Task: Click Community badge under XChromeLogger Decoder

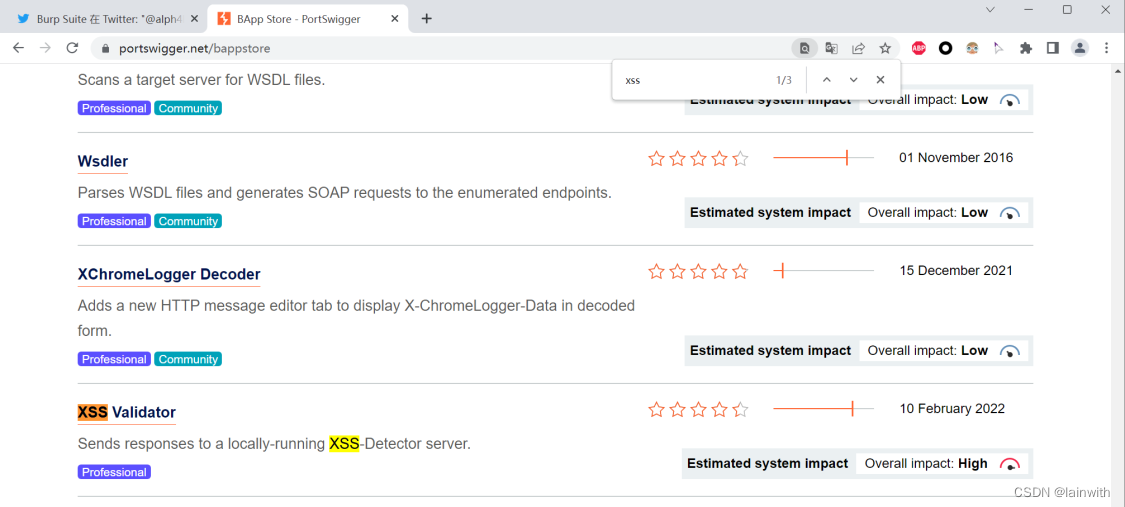Action: pyautogui.click(x=188, y=359)
